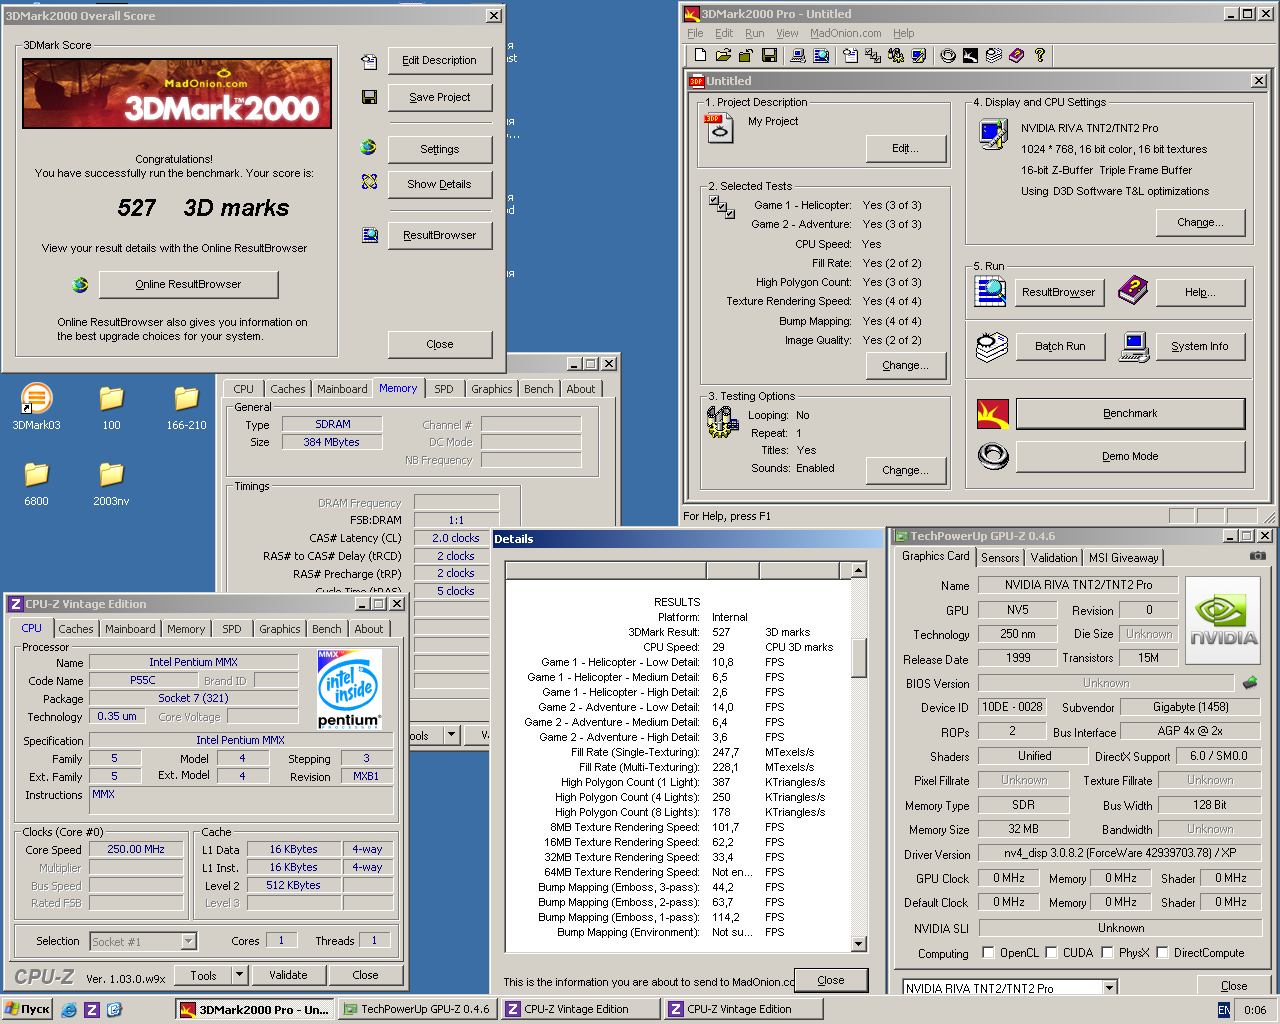Click the Internet Explorer quick launch icon
The image size is (1280, 1024).
(69, 1010)
